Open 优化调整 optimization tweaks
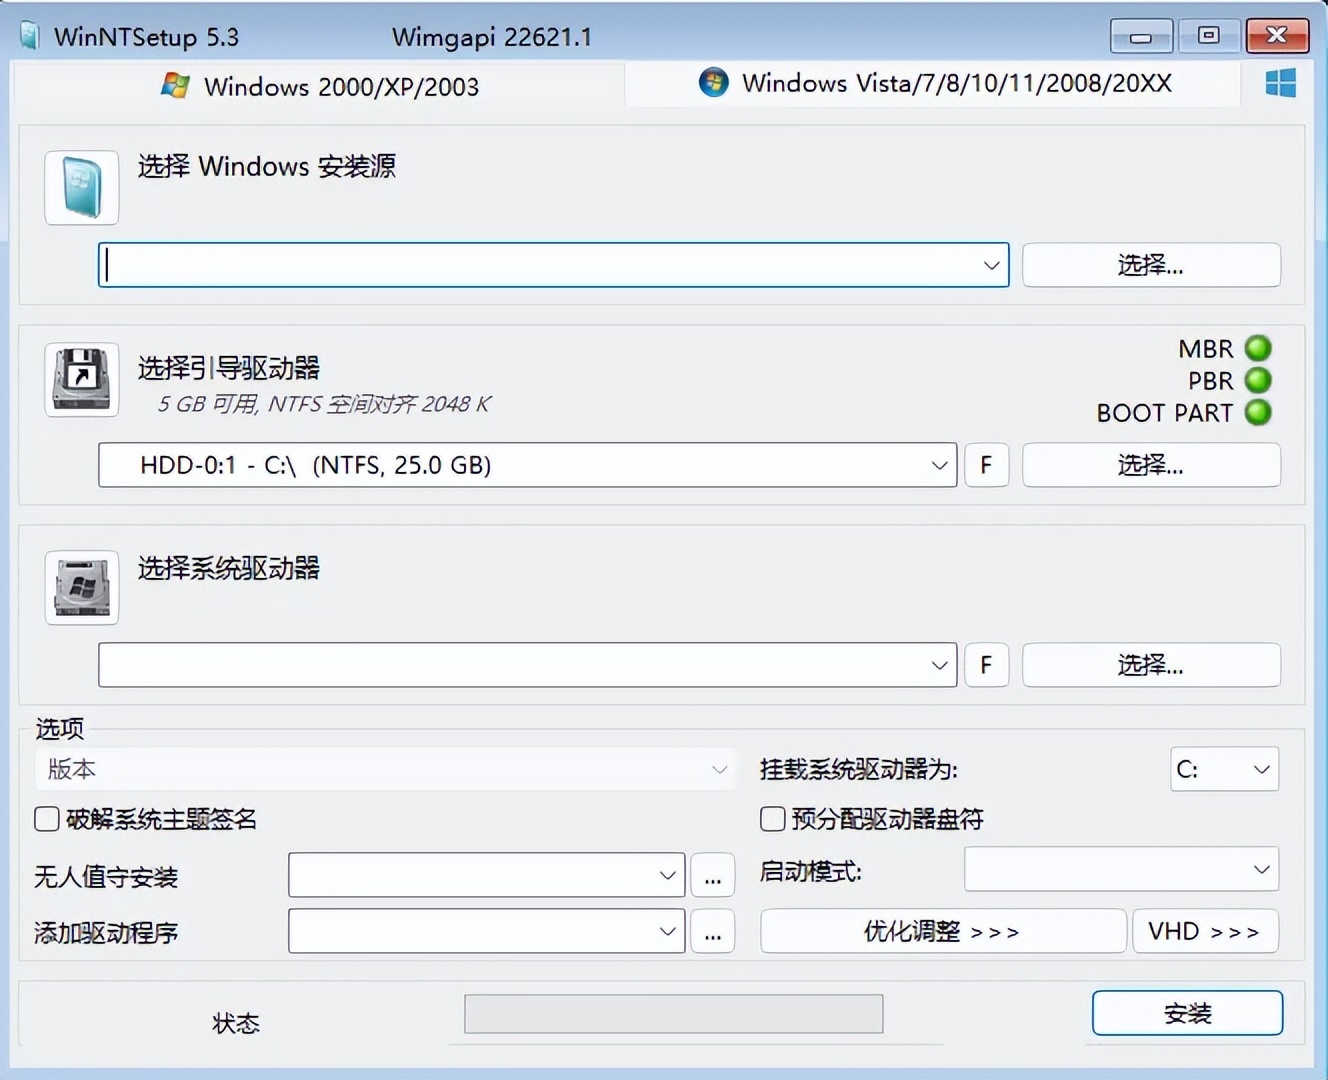Image resolution: width=1328 pixels, height=1080 pixels. tap(941, 931)
